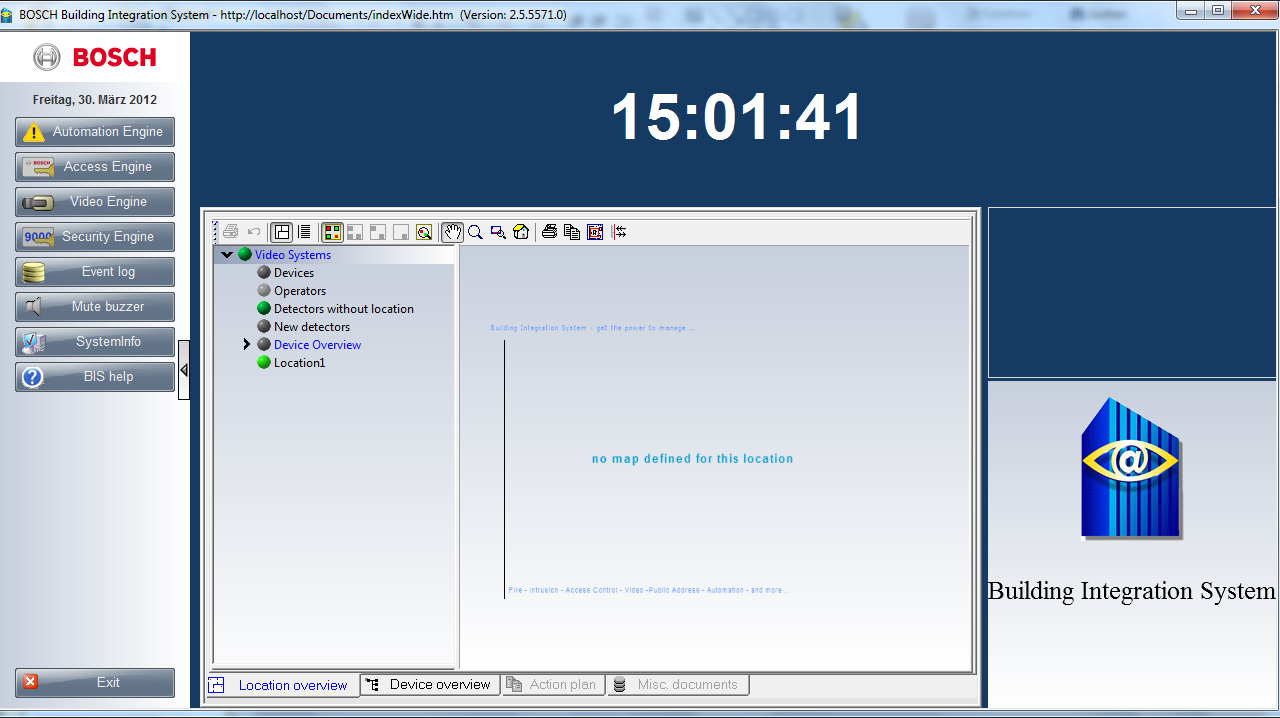Open SystemInfo
The width and height of the screenshot is (1280, 718).
point(95,342)
